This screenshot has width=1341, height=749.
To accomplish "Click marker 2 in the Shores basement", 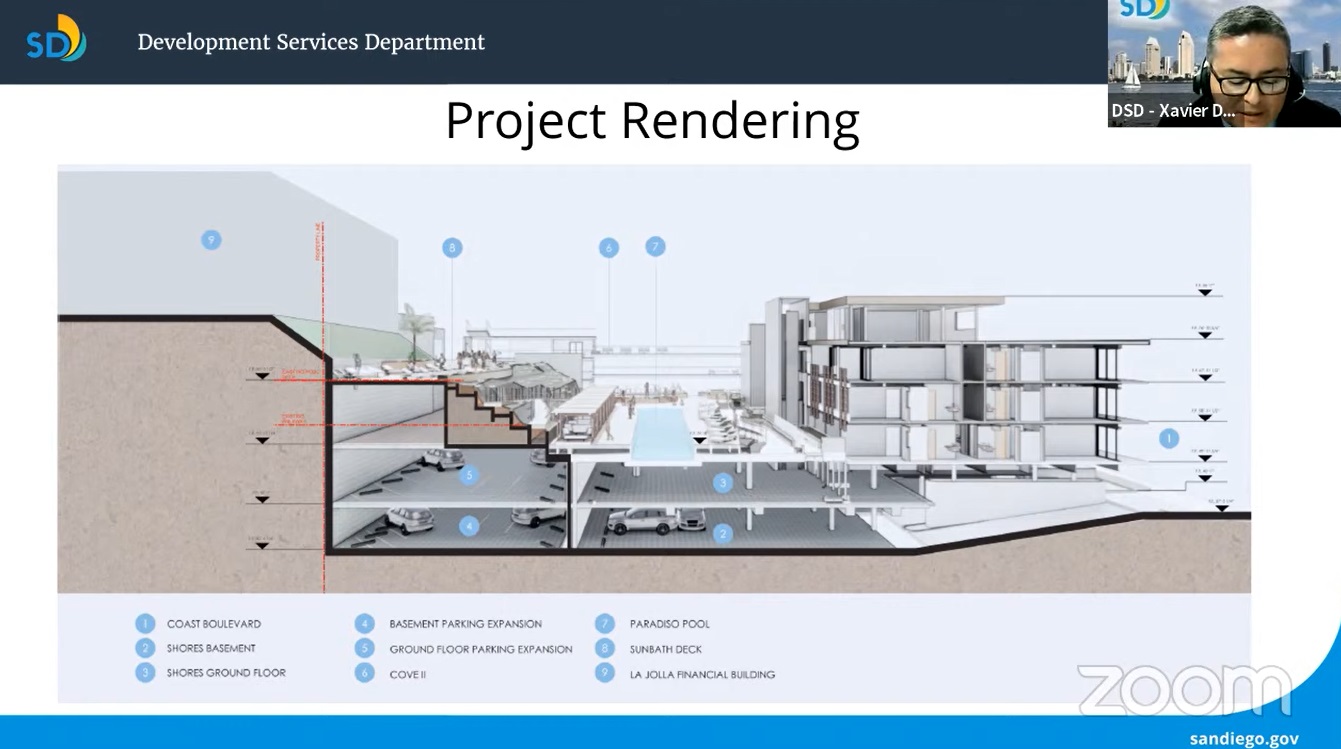I will 723,534.
